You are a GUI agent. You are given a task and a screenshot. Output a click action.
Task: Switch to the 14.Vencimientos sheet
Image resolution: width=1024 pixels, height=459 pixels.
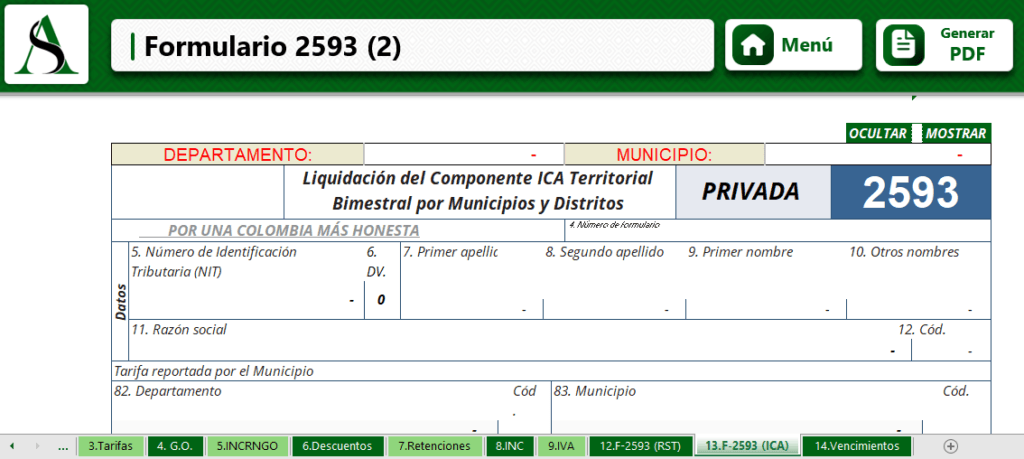[856, 446]
